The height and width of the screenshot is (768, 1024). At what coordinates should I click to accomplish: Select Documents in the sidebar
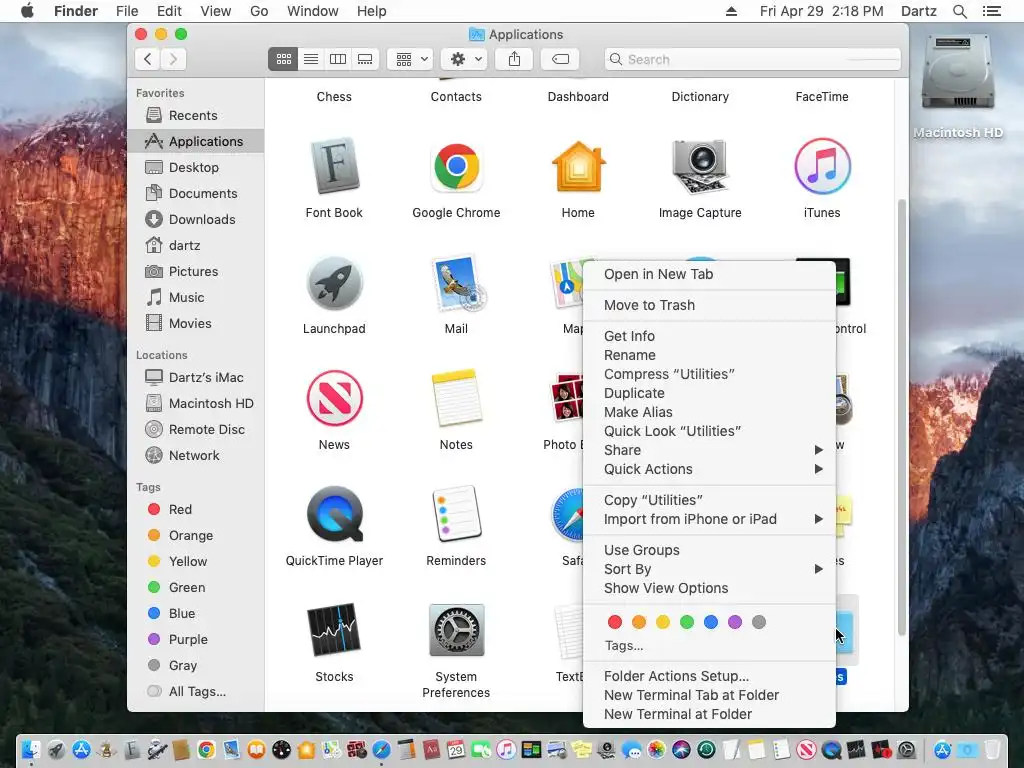click(x=196, y=193)
